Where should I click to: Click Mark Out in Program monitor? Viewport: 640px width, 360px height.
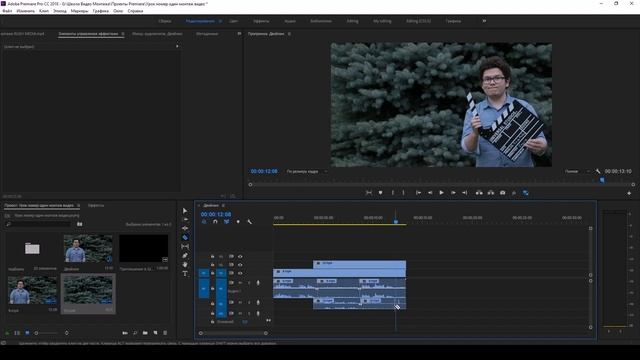tap(403, 193)
